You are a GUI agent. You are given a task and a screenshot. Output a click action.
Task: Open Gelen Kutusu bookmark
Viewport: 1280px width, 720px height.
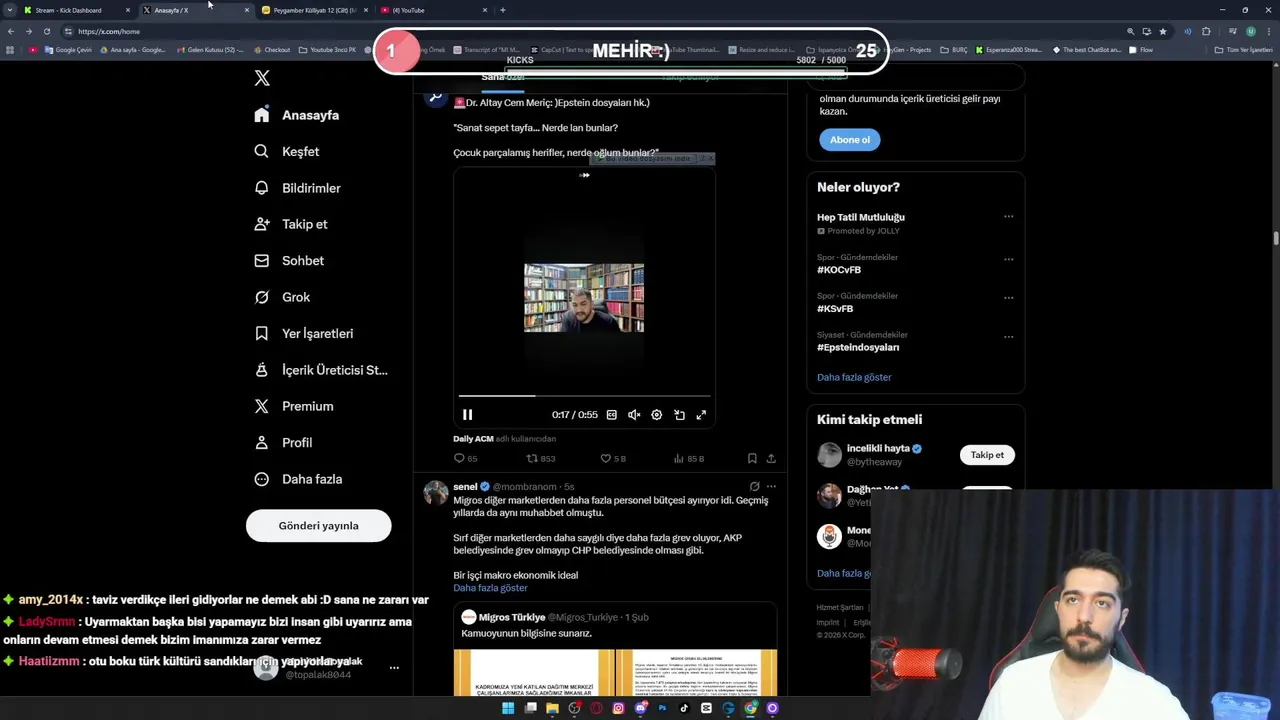210,50
